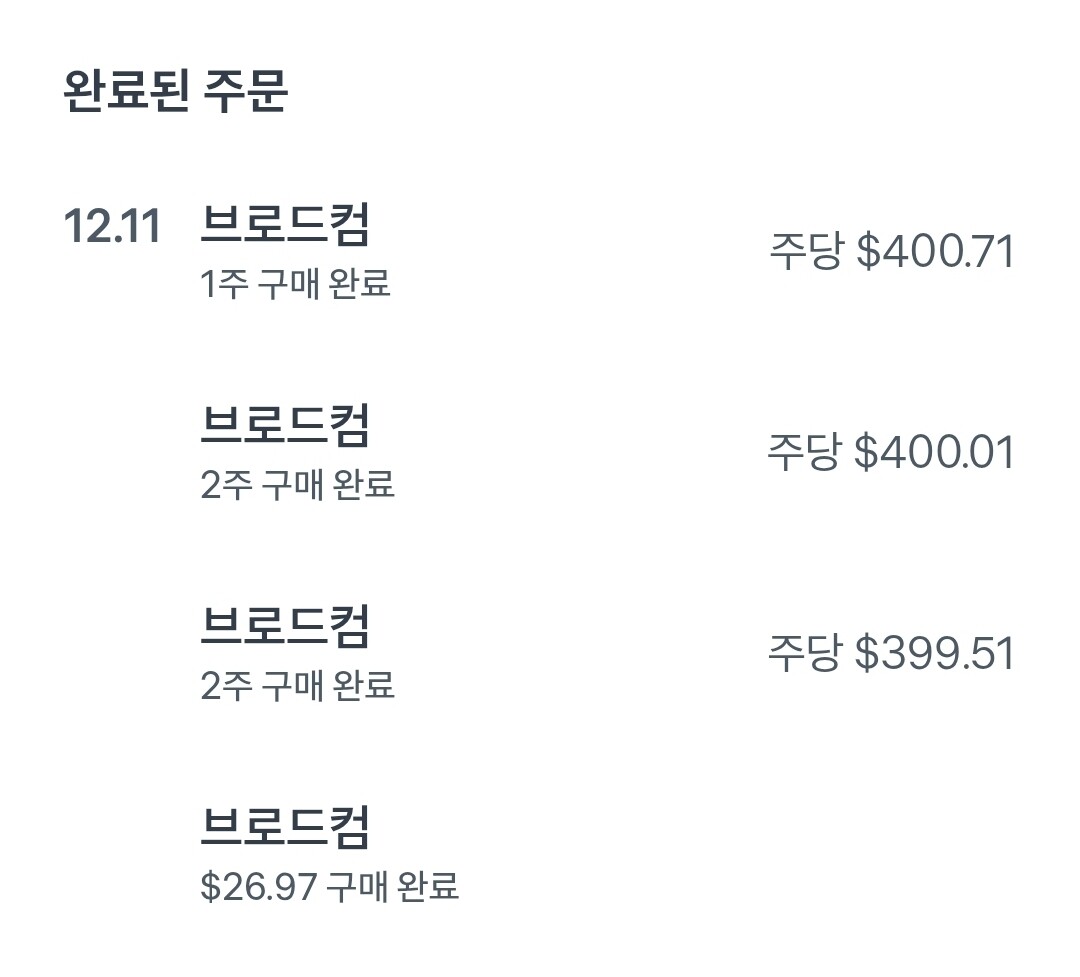Viewport: 1080px width, 977px height.
Task: Open the 브로드컴 order priced at $399.51
Action: click(285, 626)
